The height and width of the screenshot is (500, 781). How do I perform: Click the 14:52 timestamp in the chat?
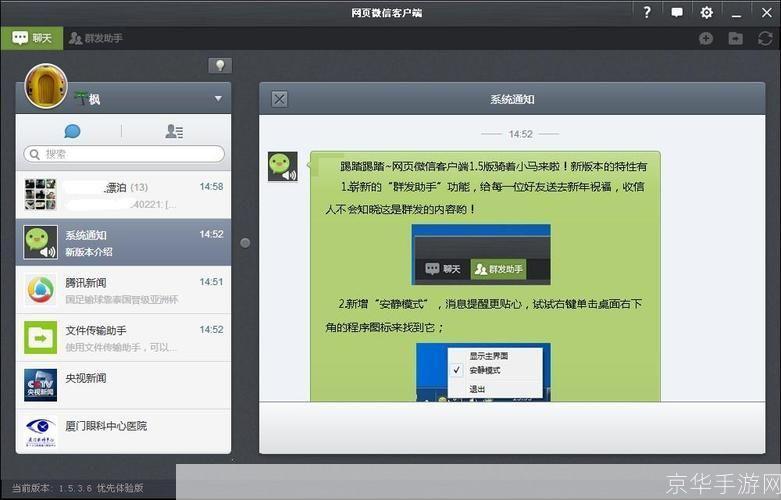[521, 134]
